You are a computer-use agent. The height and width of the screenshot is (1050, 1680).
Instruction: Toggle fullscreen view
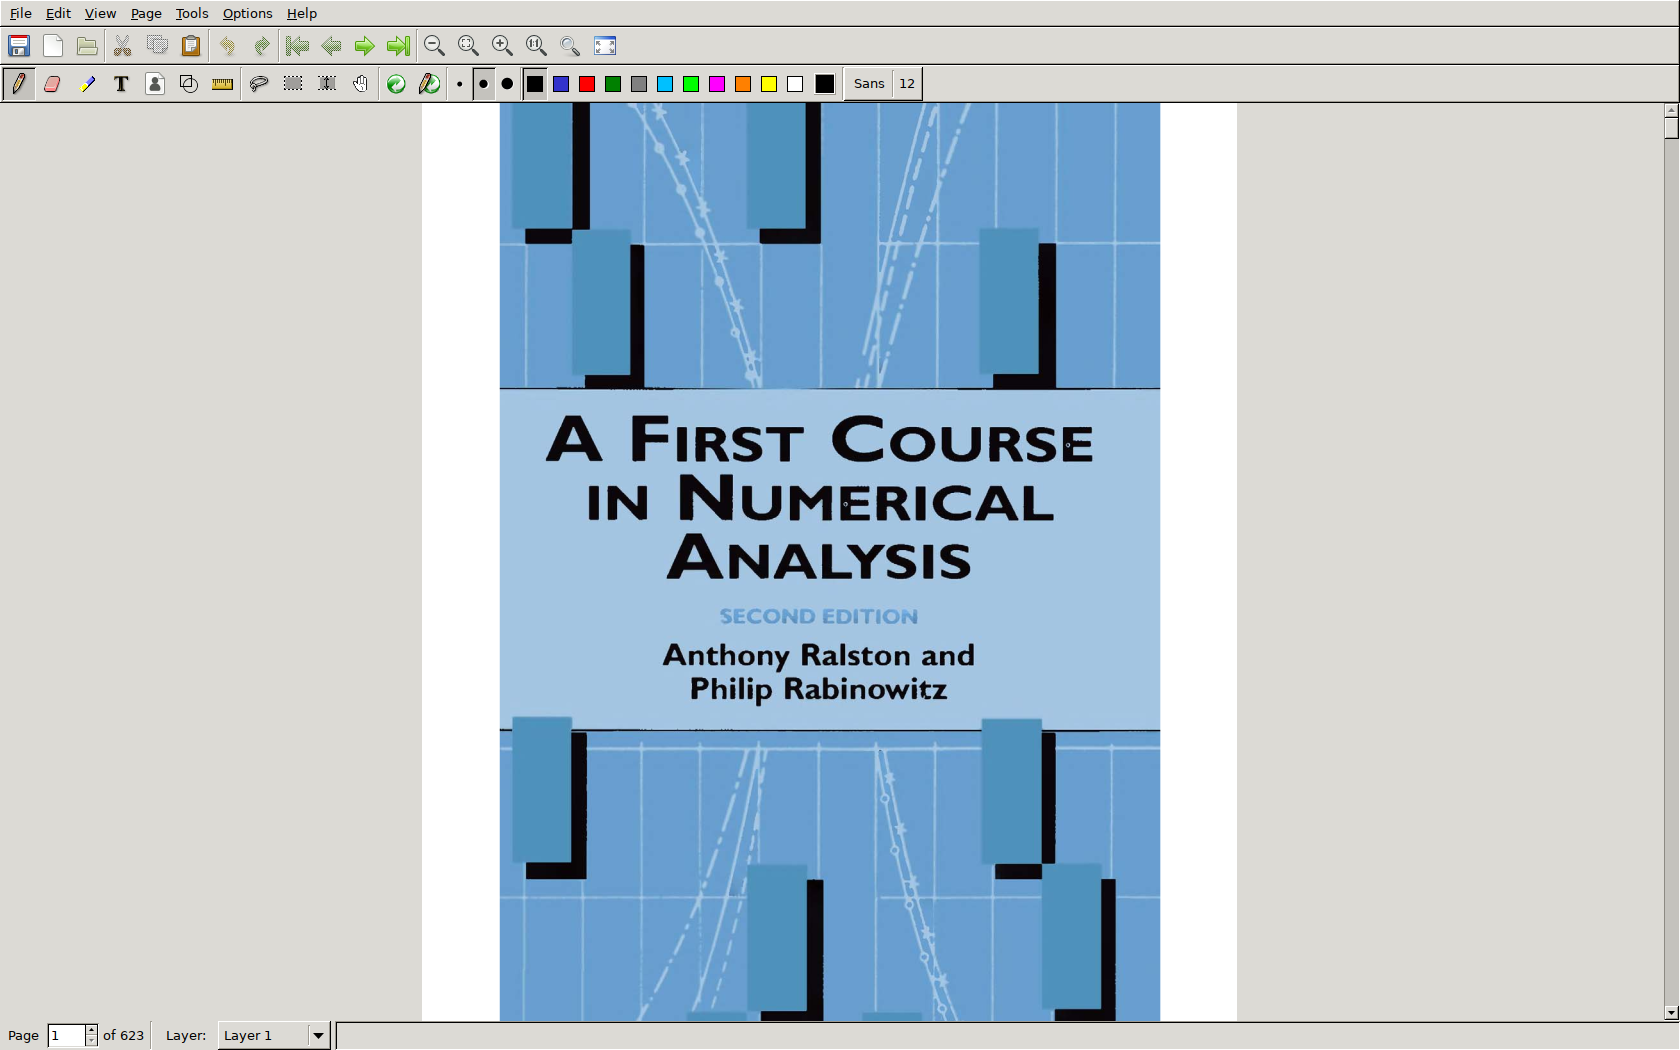(x=605, y=46)
